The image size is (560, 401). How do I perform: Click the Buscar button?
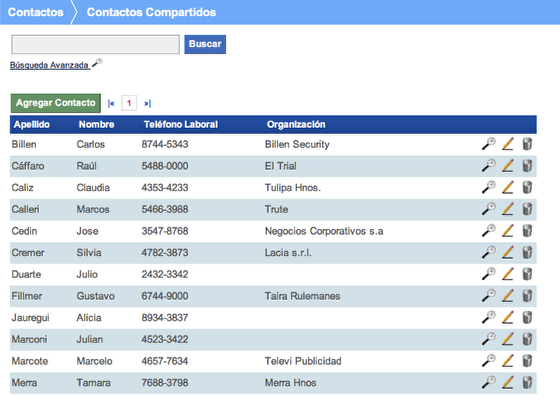[205, 44]
